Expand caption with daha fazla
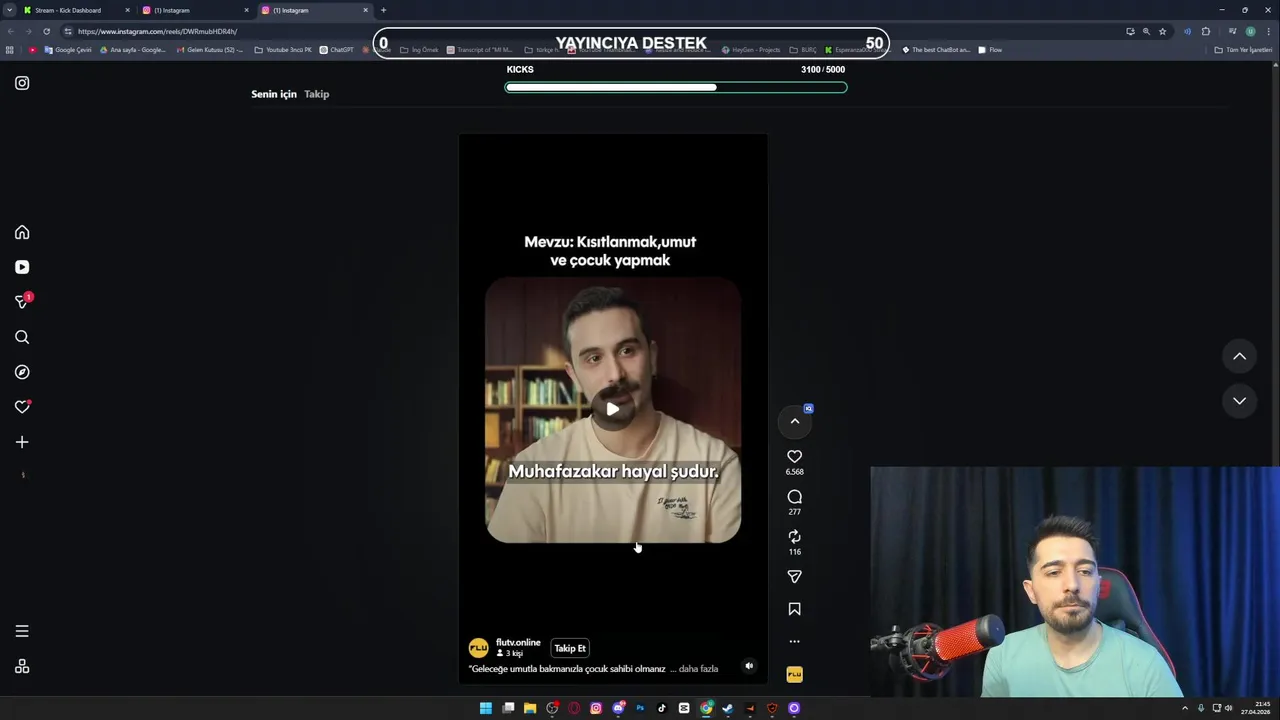Viewport: 1280px width, 720px height. point(698,669)
